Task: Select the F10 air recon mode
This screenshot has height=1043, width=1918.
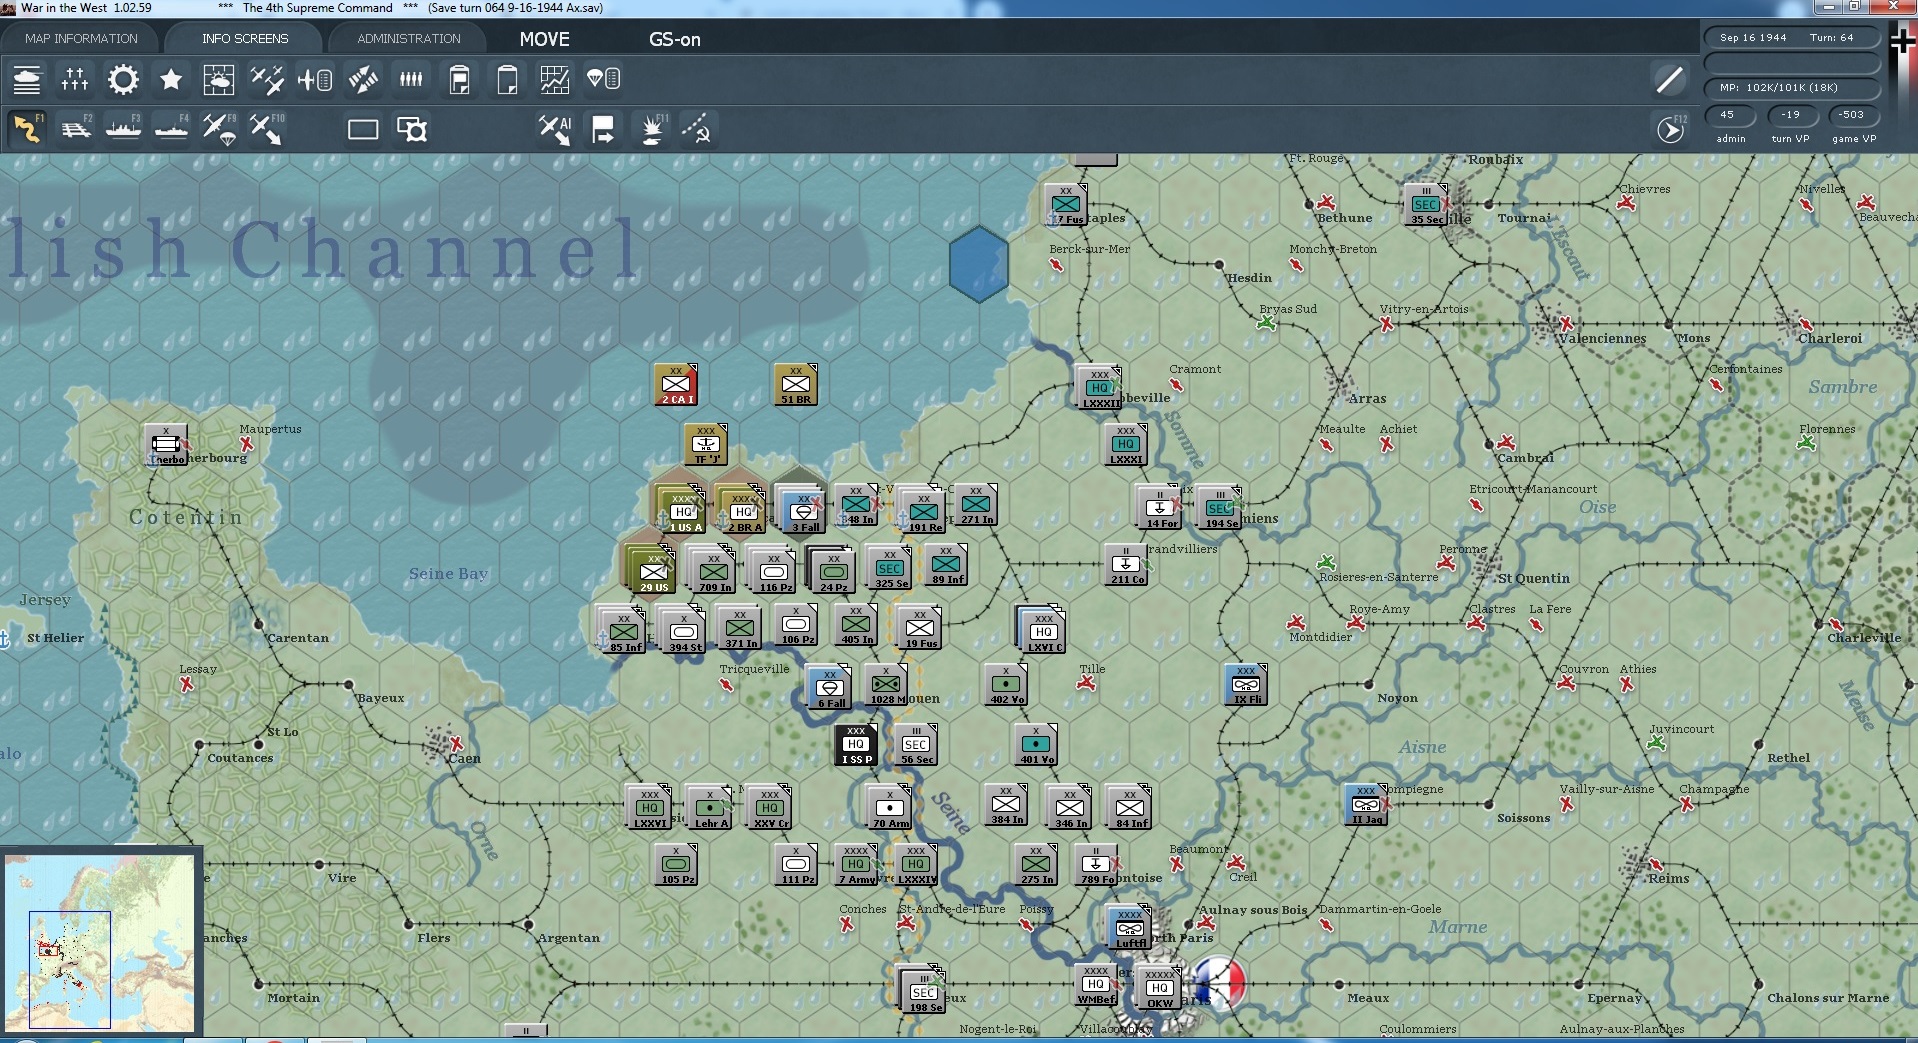Action: click(267, 129)
